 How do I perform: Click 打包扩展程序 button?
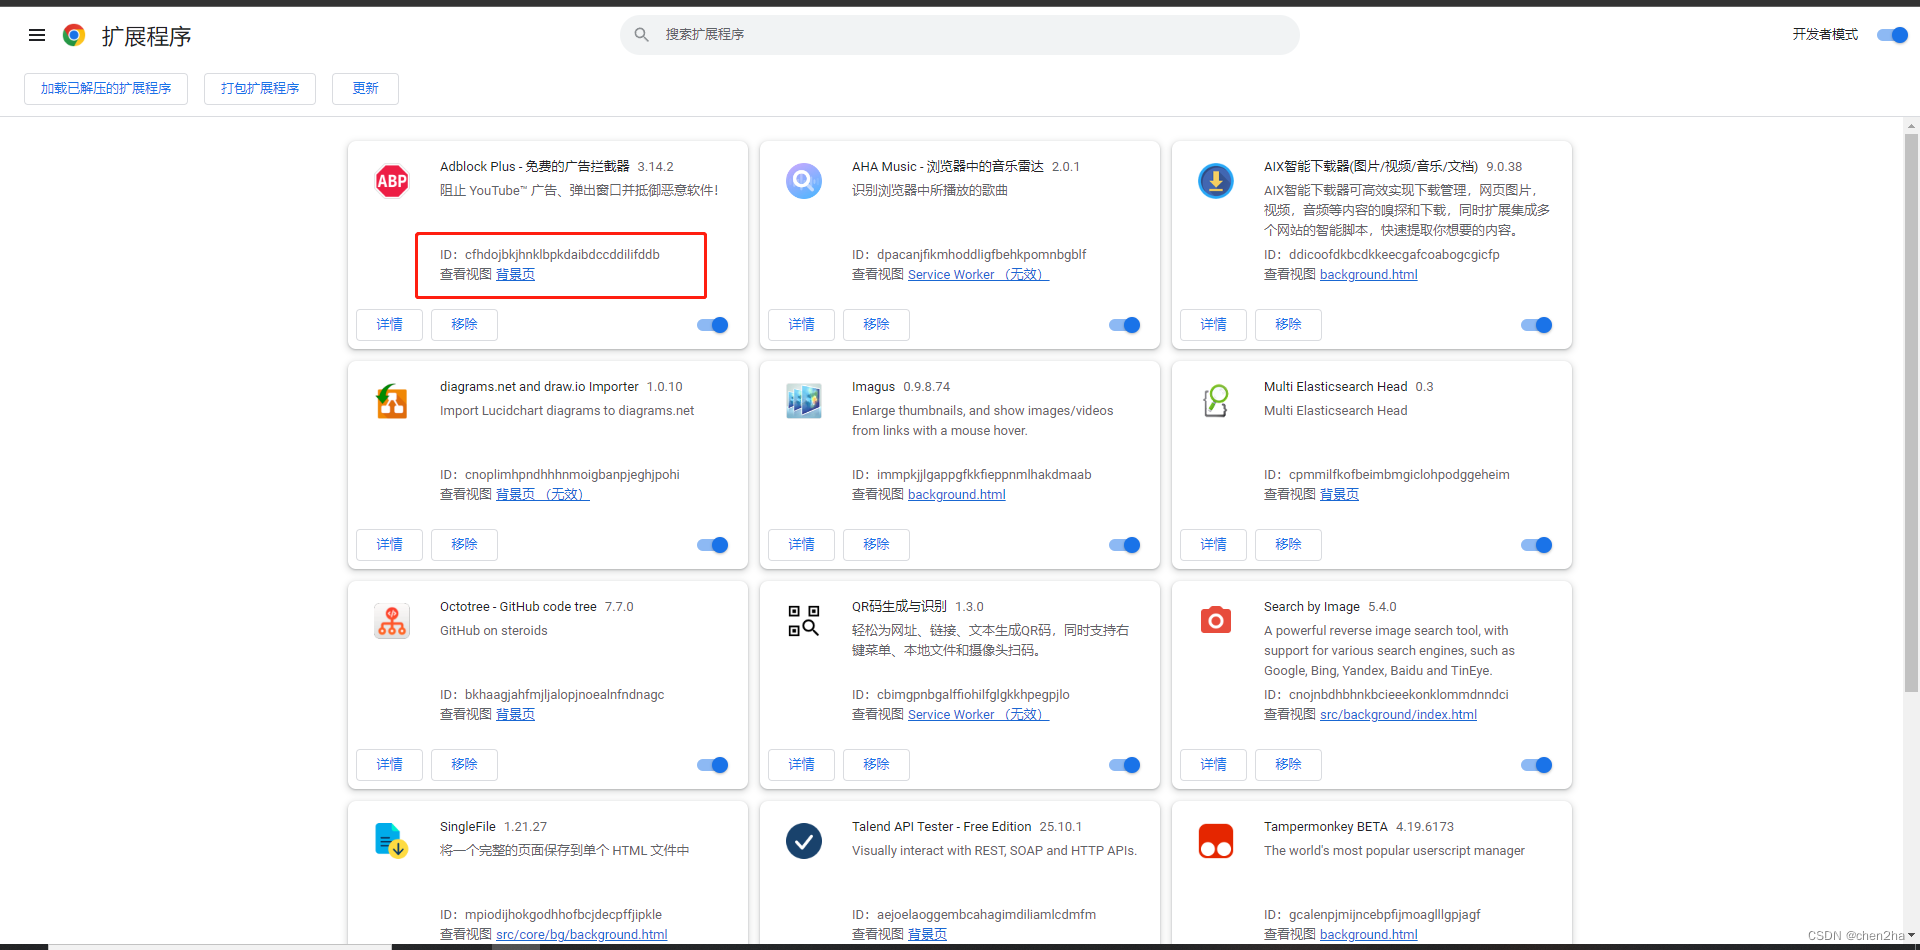coord(260,89)
